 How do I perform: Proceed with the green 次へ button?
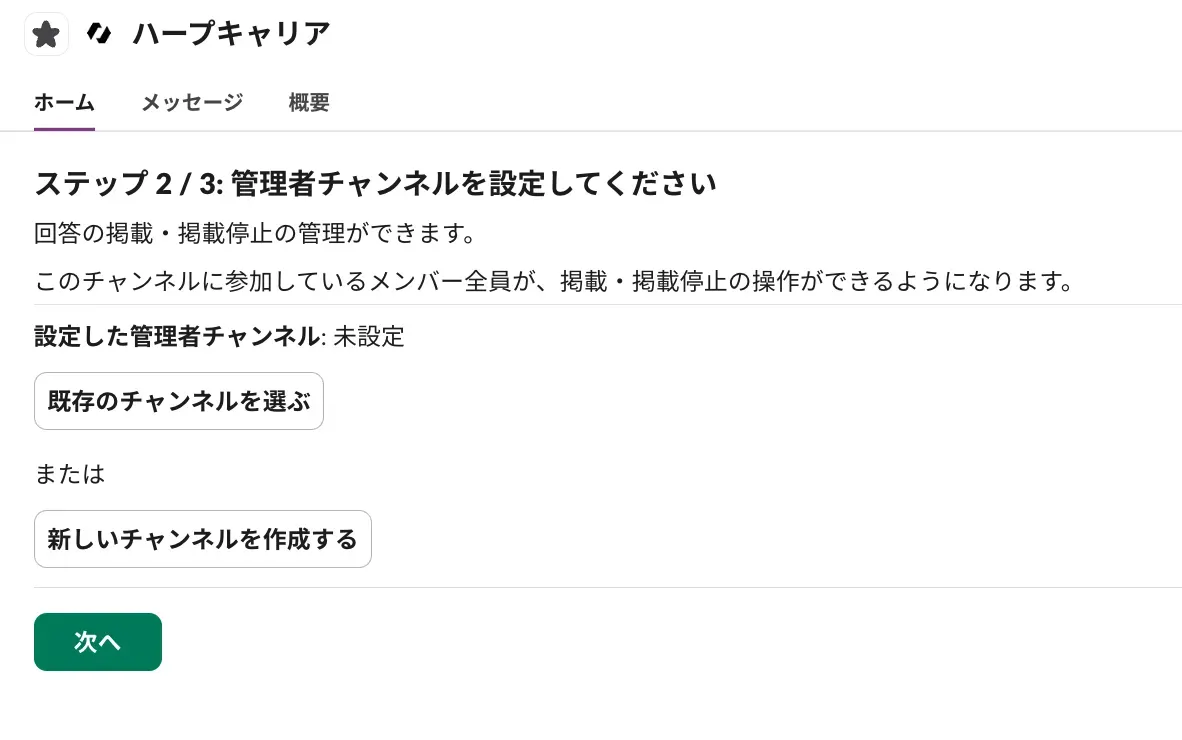pos(98,642)
